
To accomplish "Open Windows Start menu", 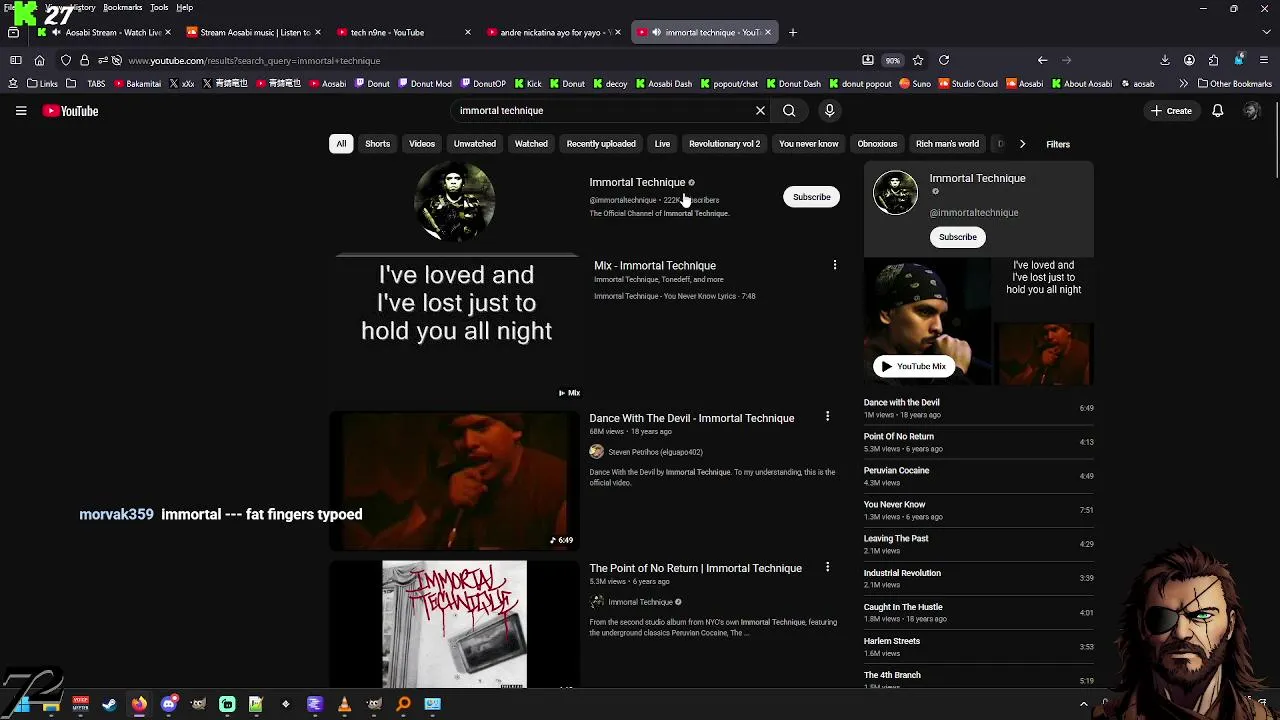I will coord(22,704).
